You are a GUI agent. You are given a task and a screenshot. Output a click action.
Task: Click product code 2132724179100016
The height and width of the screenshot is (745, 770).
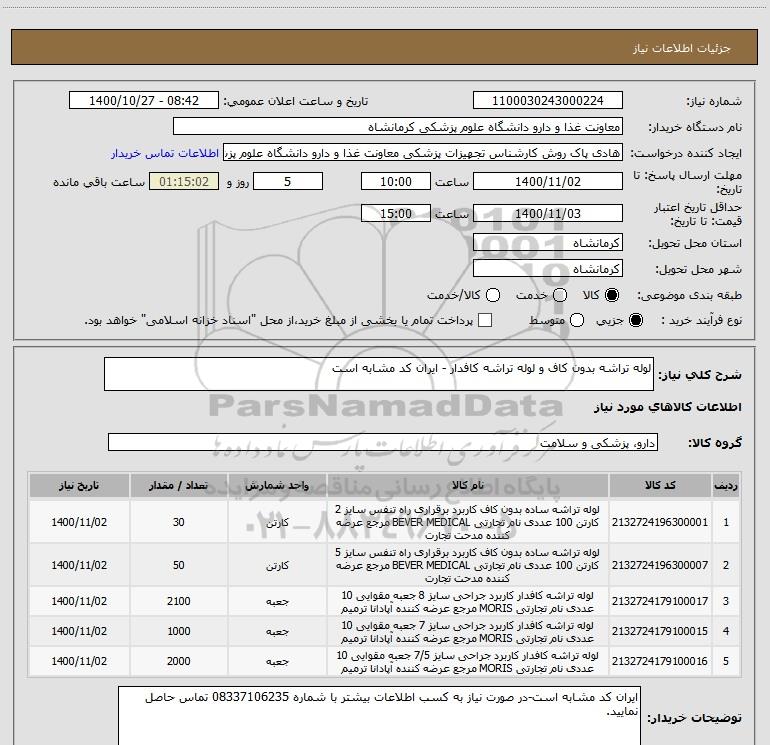point(660,661)
